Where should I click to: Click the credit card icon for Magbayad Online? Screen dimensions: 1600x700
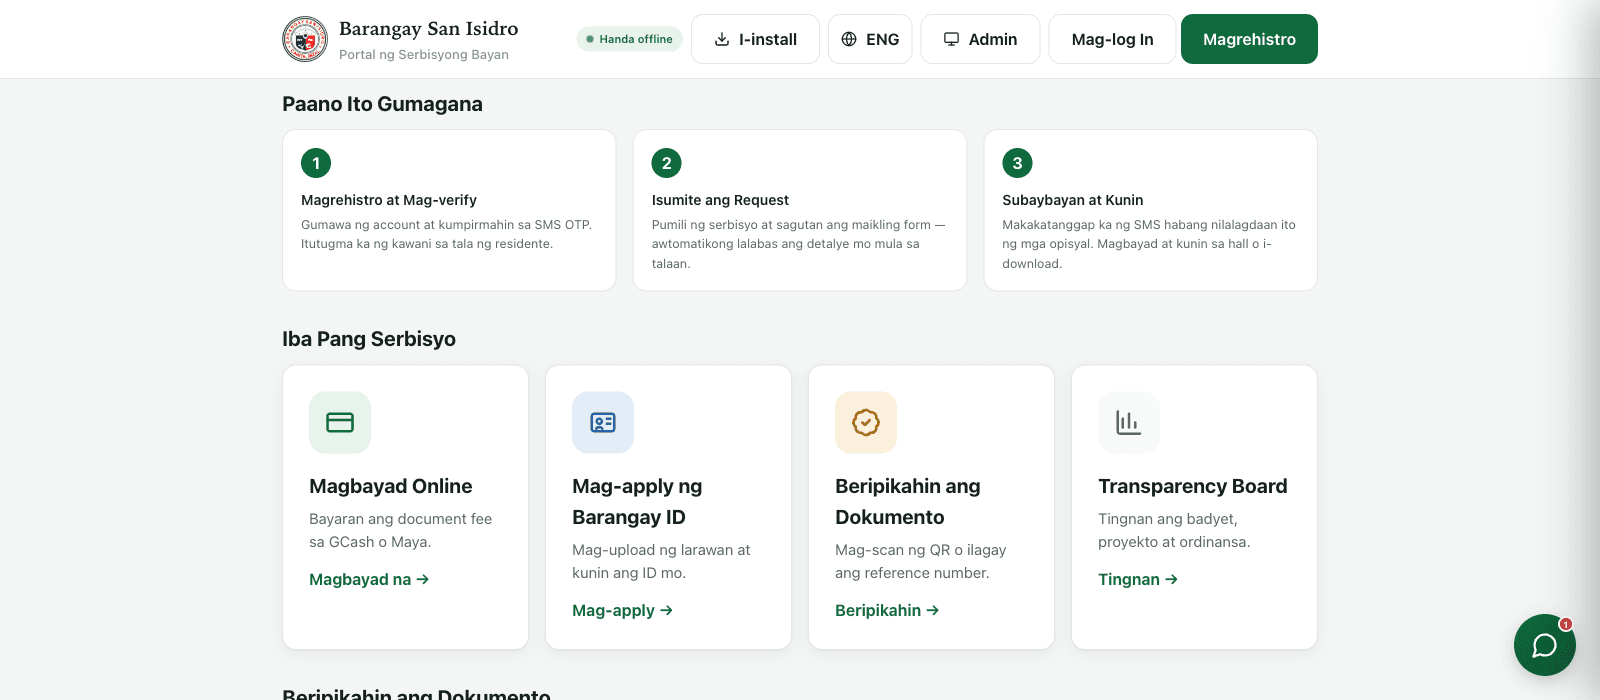(340, 422)
